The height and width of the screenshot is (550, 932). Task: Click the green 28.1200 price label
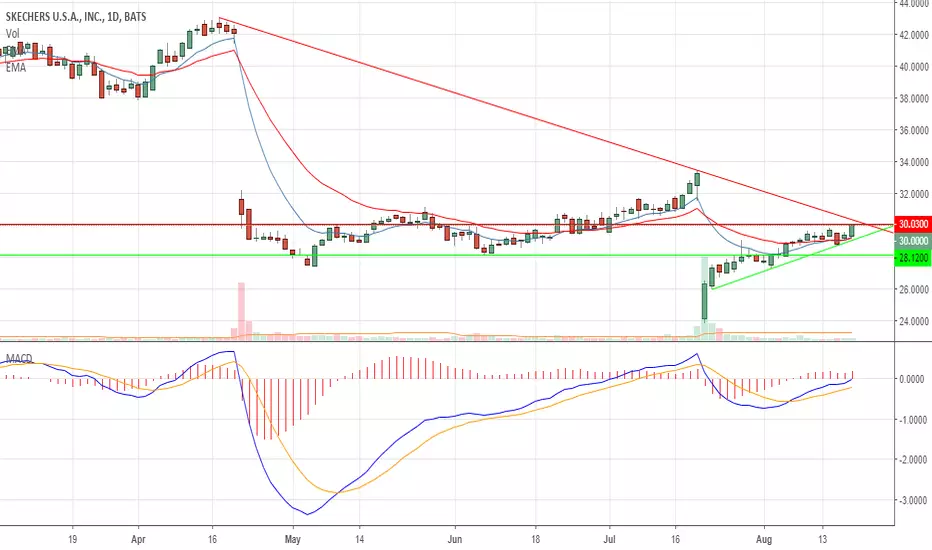(x=913, y=258)
